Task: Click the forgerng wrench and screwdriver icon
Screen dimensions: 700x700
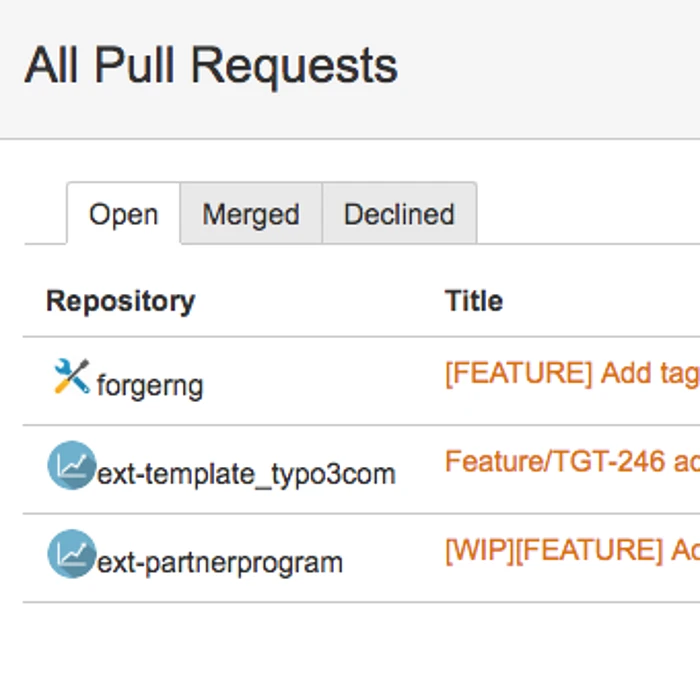Action: [x=71, y=377]
